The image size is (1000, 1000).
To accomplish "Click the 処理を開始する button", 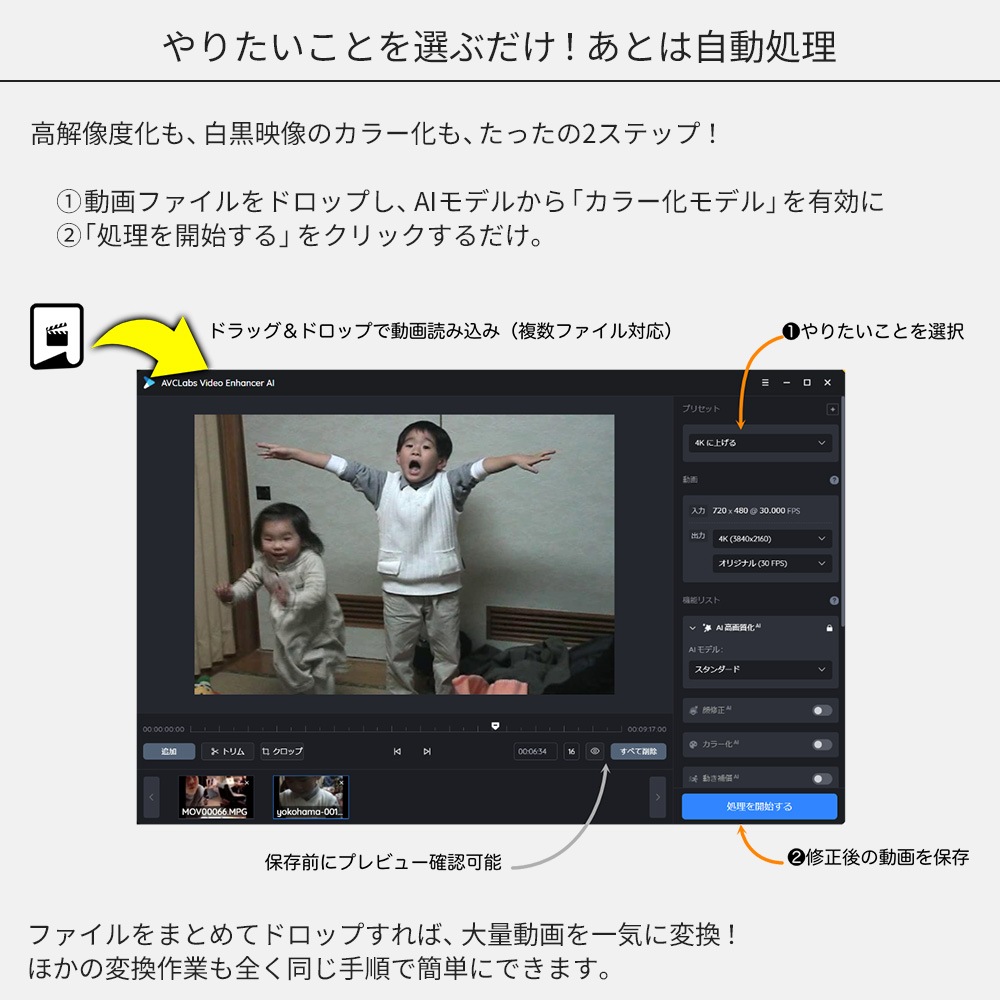I will point(759,806).
